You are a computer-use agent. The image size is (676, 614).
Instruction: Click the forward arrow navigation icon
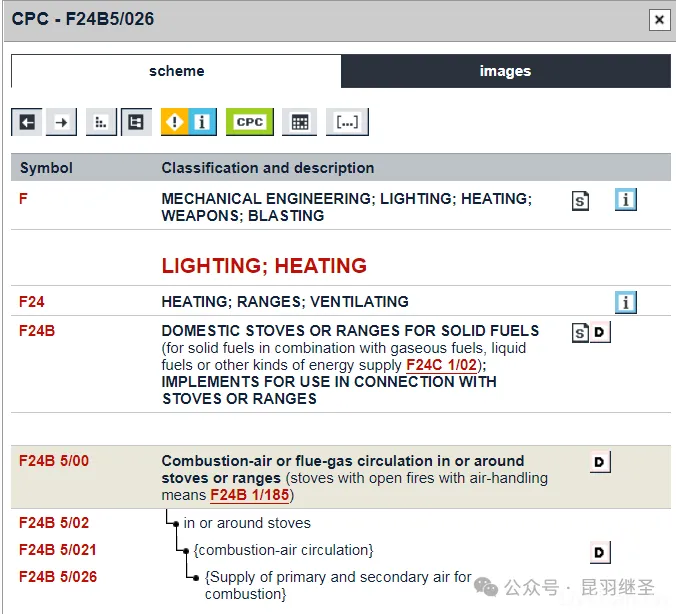tap(61, 122)
